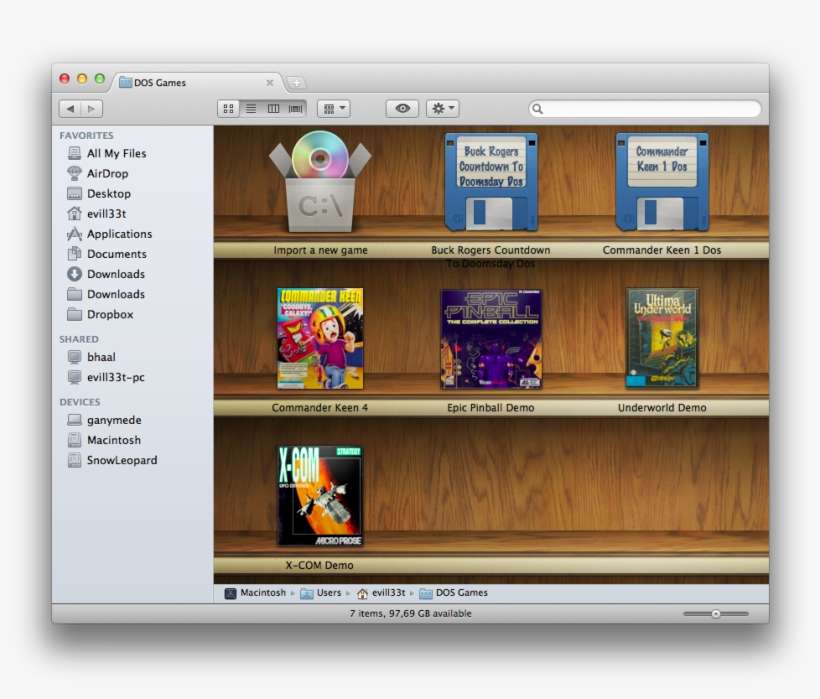Go to Desktop in Favorites

107,193
